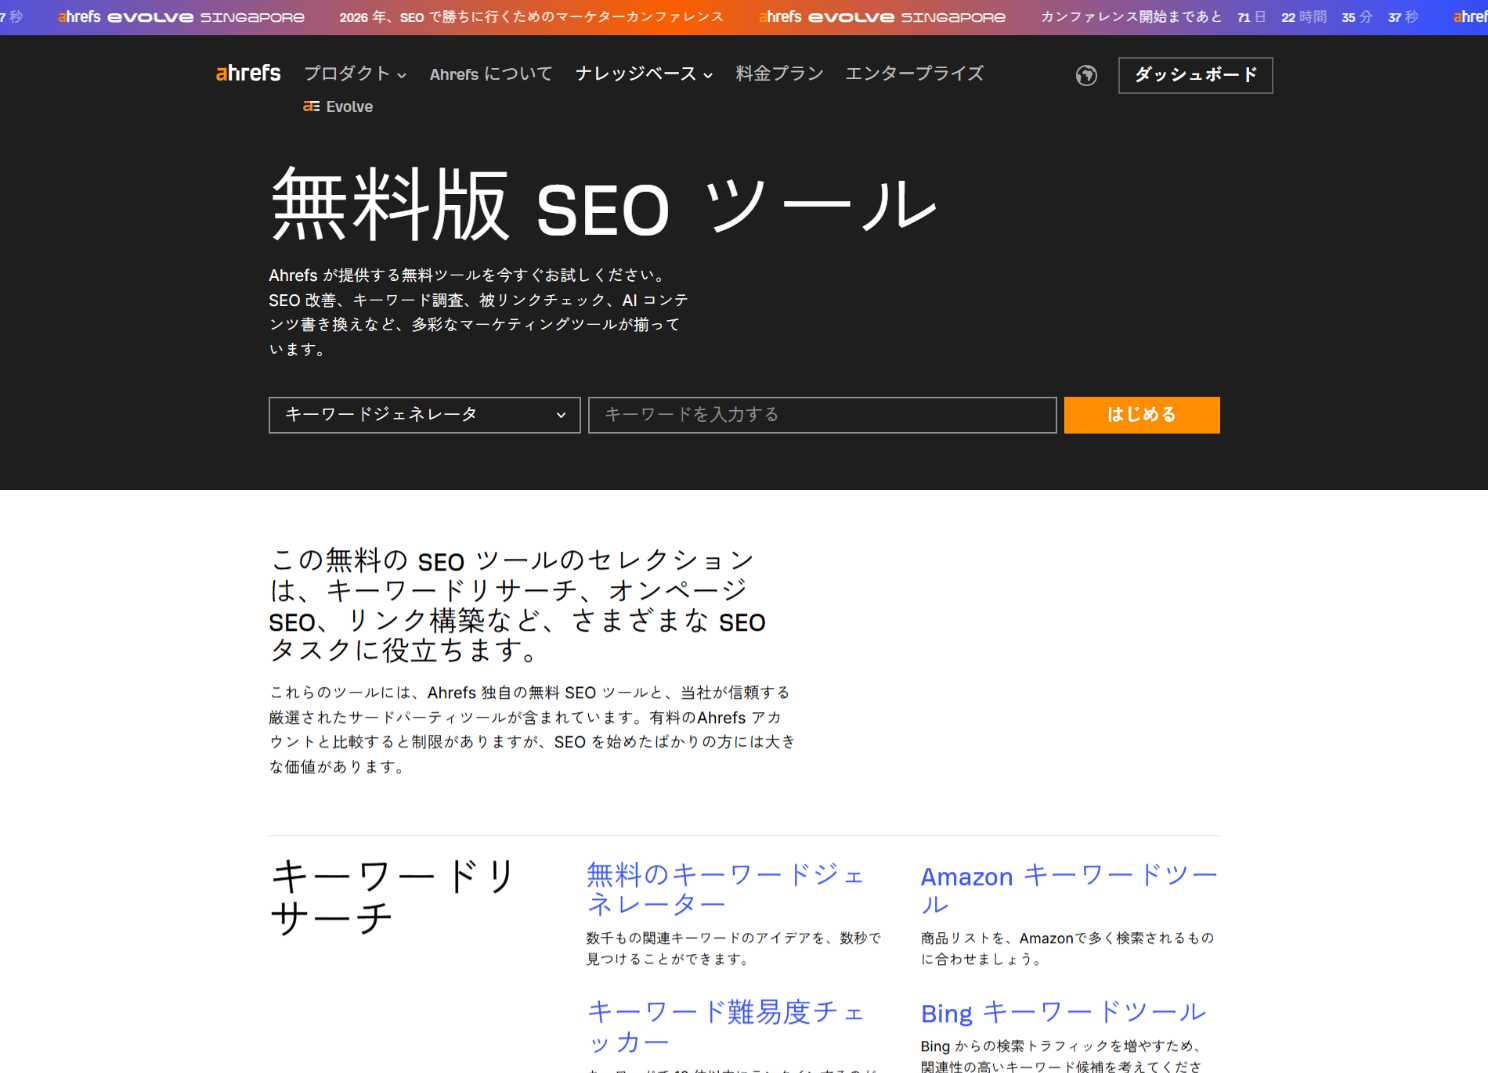Click the カンファレンス開始まであと countdown label

[1131, 17]
